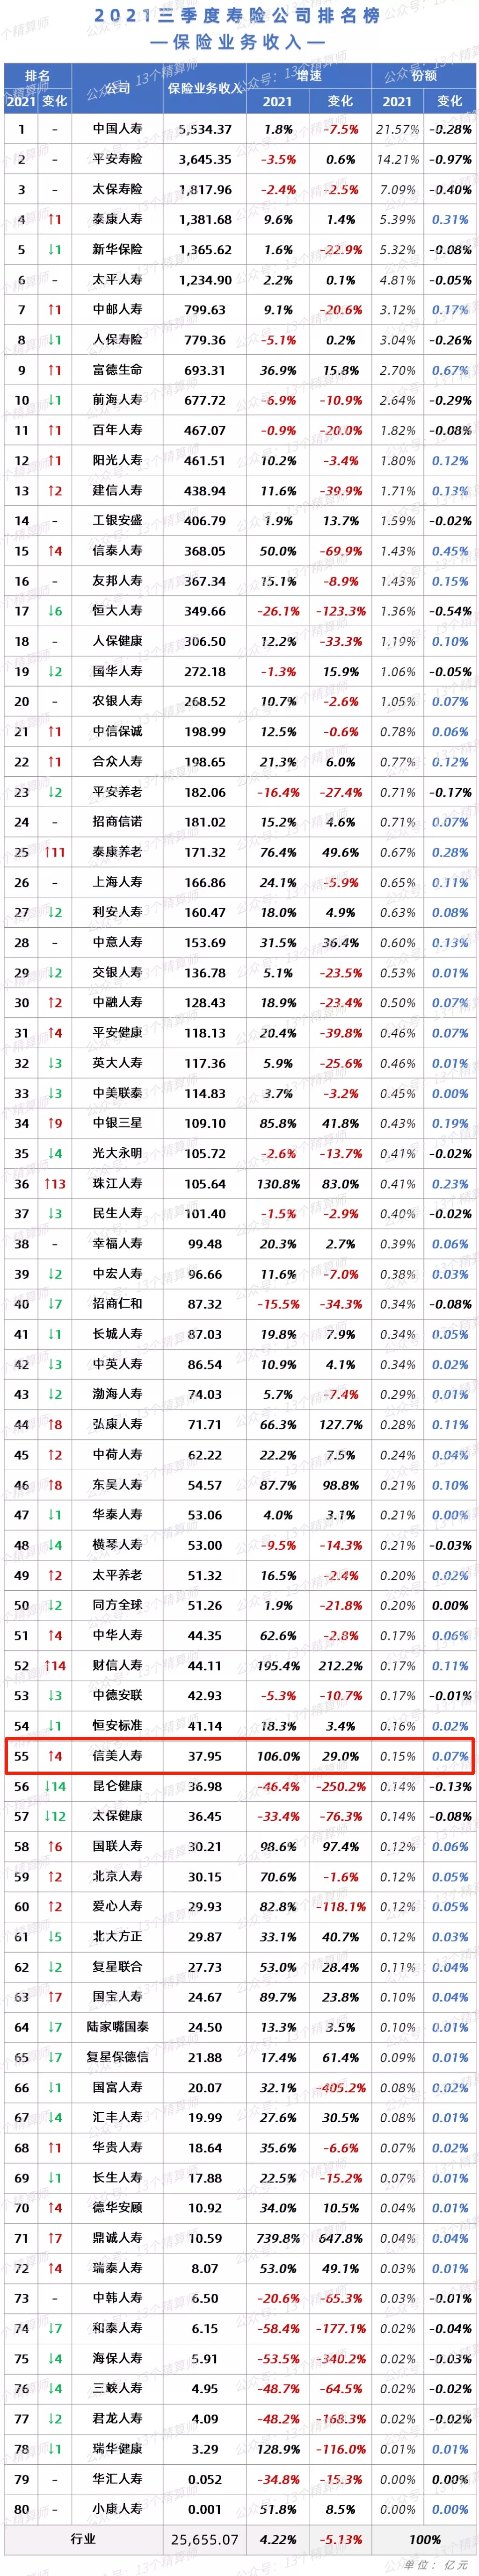
Task: Select the 单位：亿元 footnote
Action: click(x=437, y=2565)
